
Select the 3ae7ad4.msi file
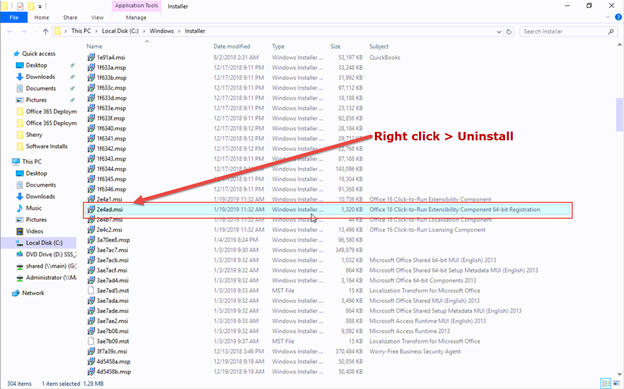(113, 281)
